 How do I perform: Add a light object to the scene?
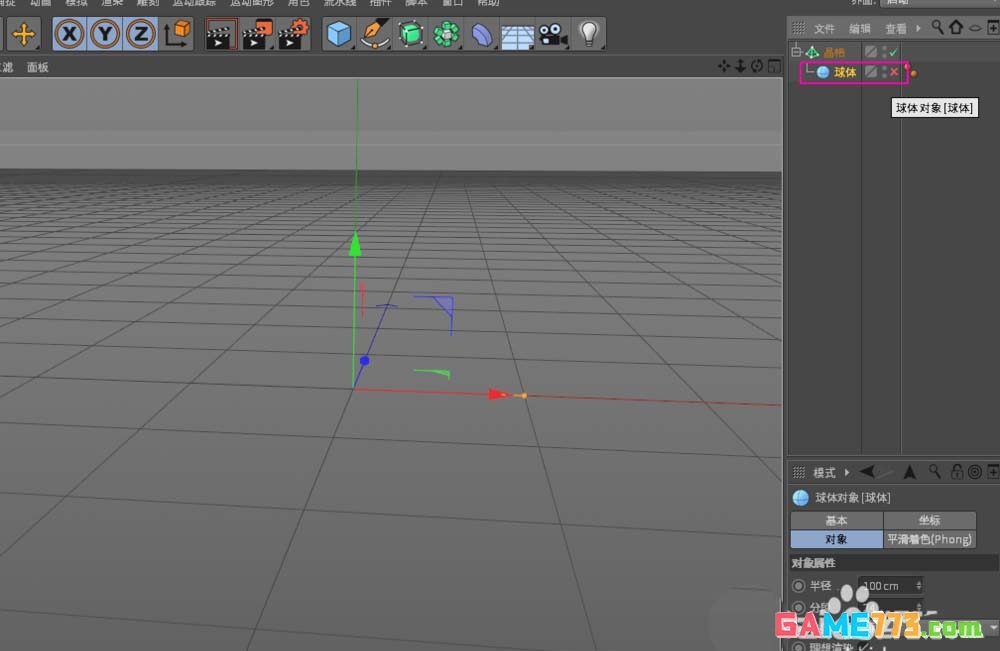coord(588,33)
